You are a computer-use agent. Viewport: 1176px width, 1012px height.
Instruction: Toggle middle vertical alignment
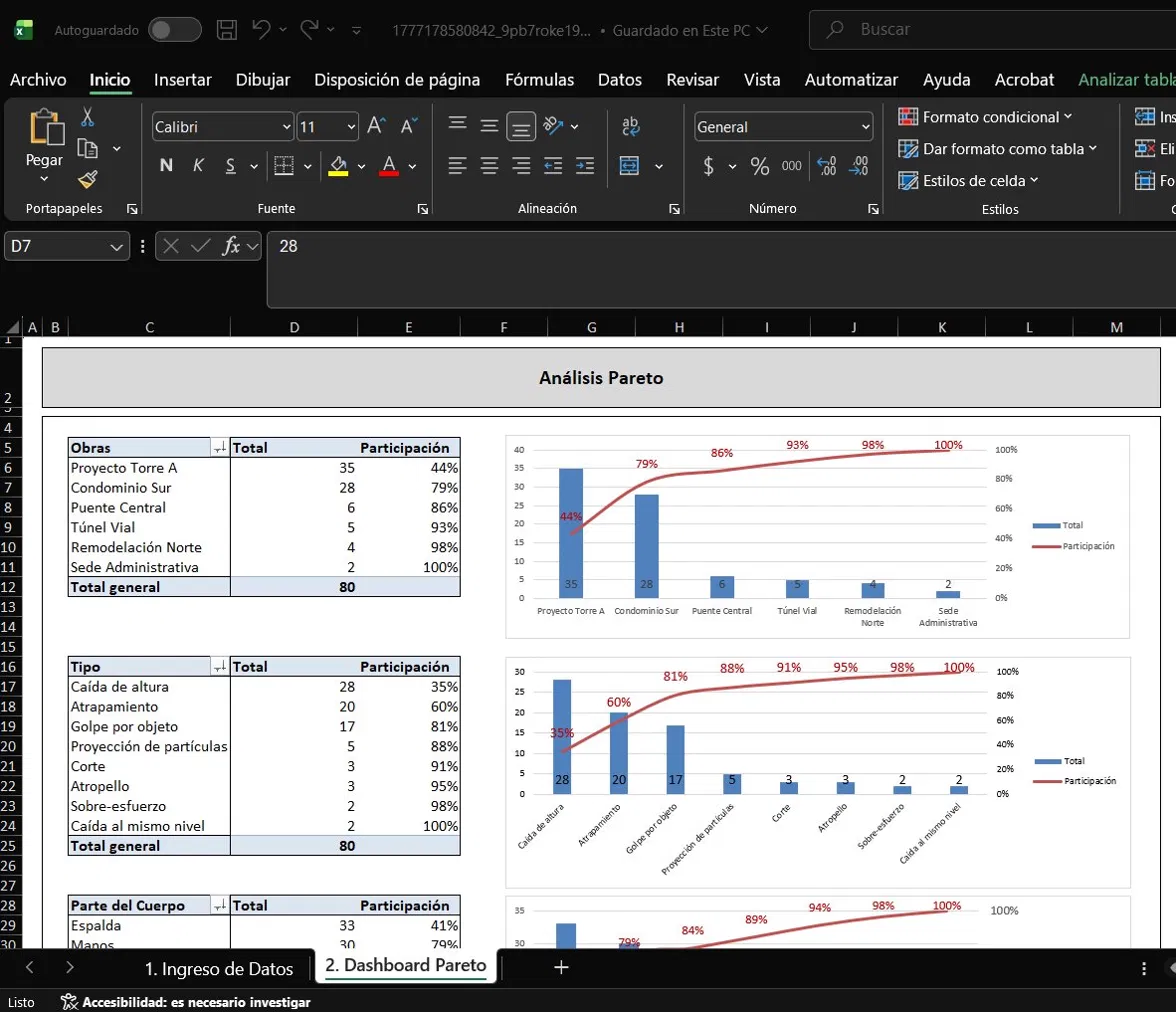(x=489, y=125)
